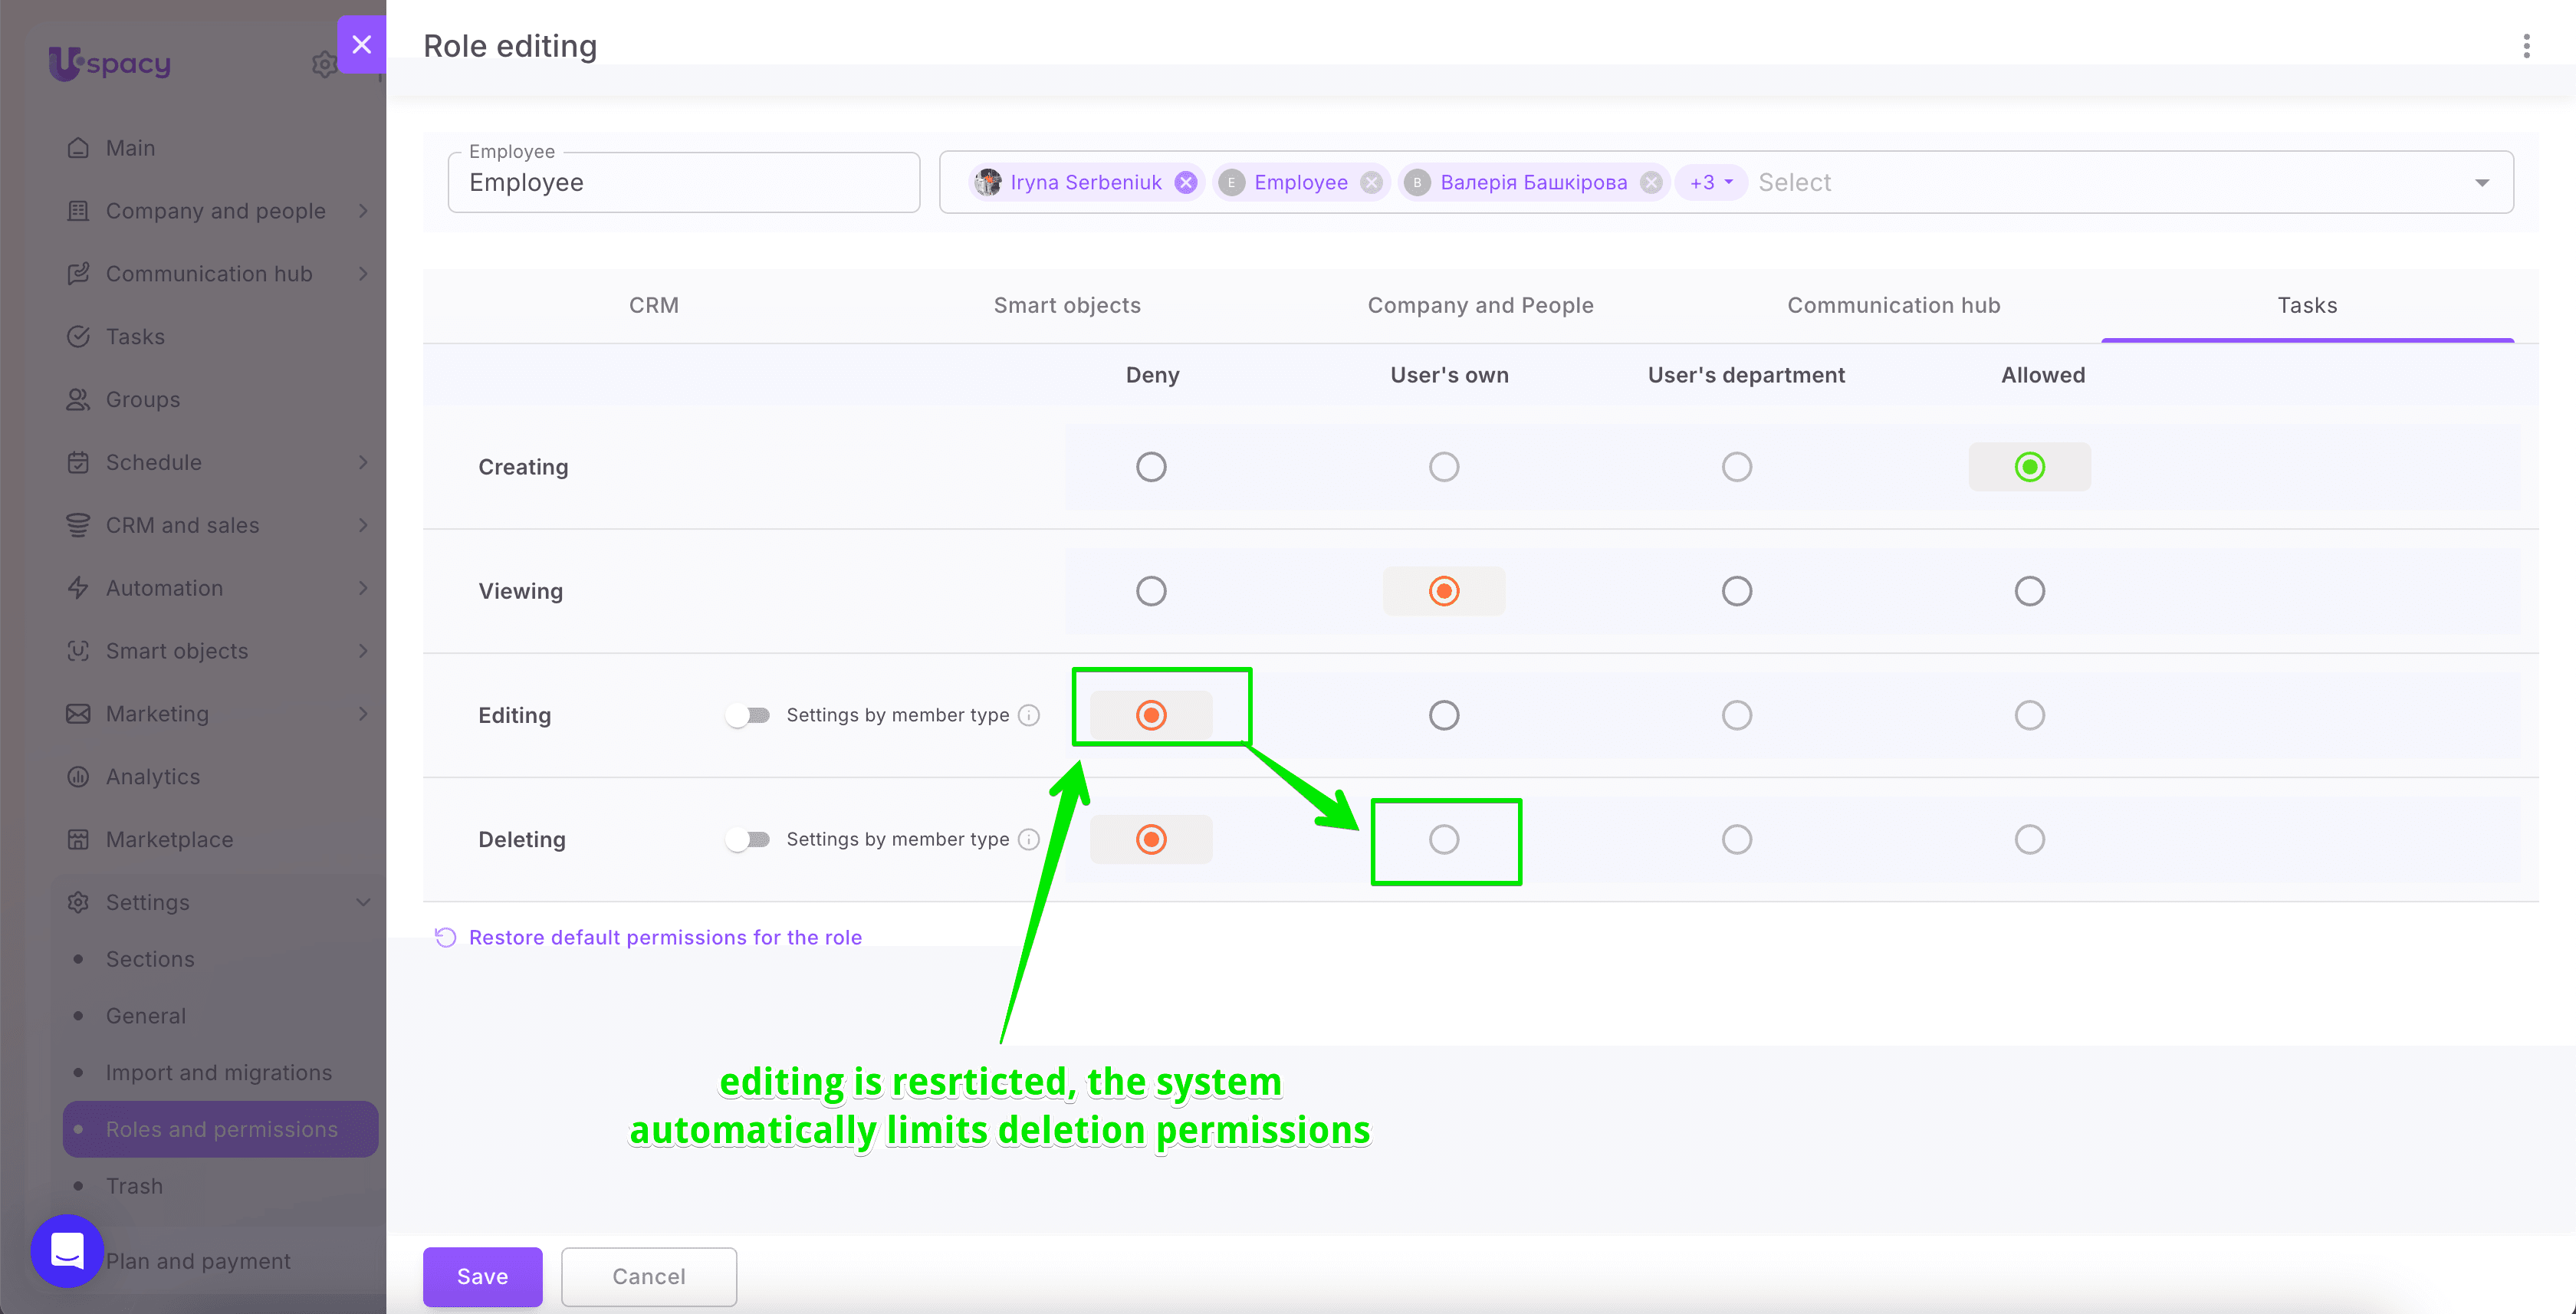The height and width of the screenshot is (1314, 2576).
Task: Remove Iryna Serbeniuk chip
Action: 1186,182
